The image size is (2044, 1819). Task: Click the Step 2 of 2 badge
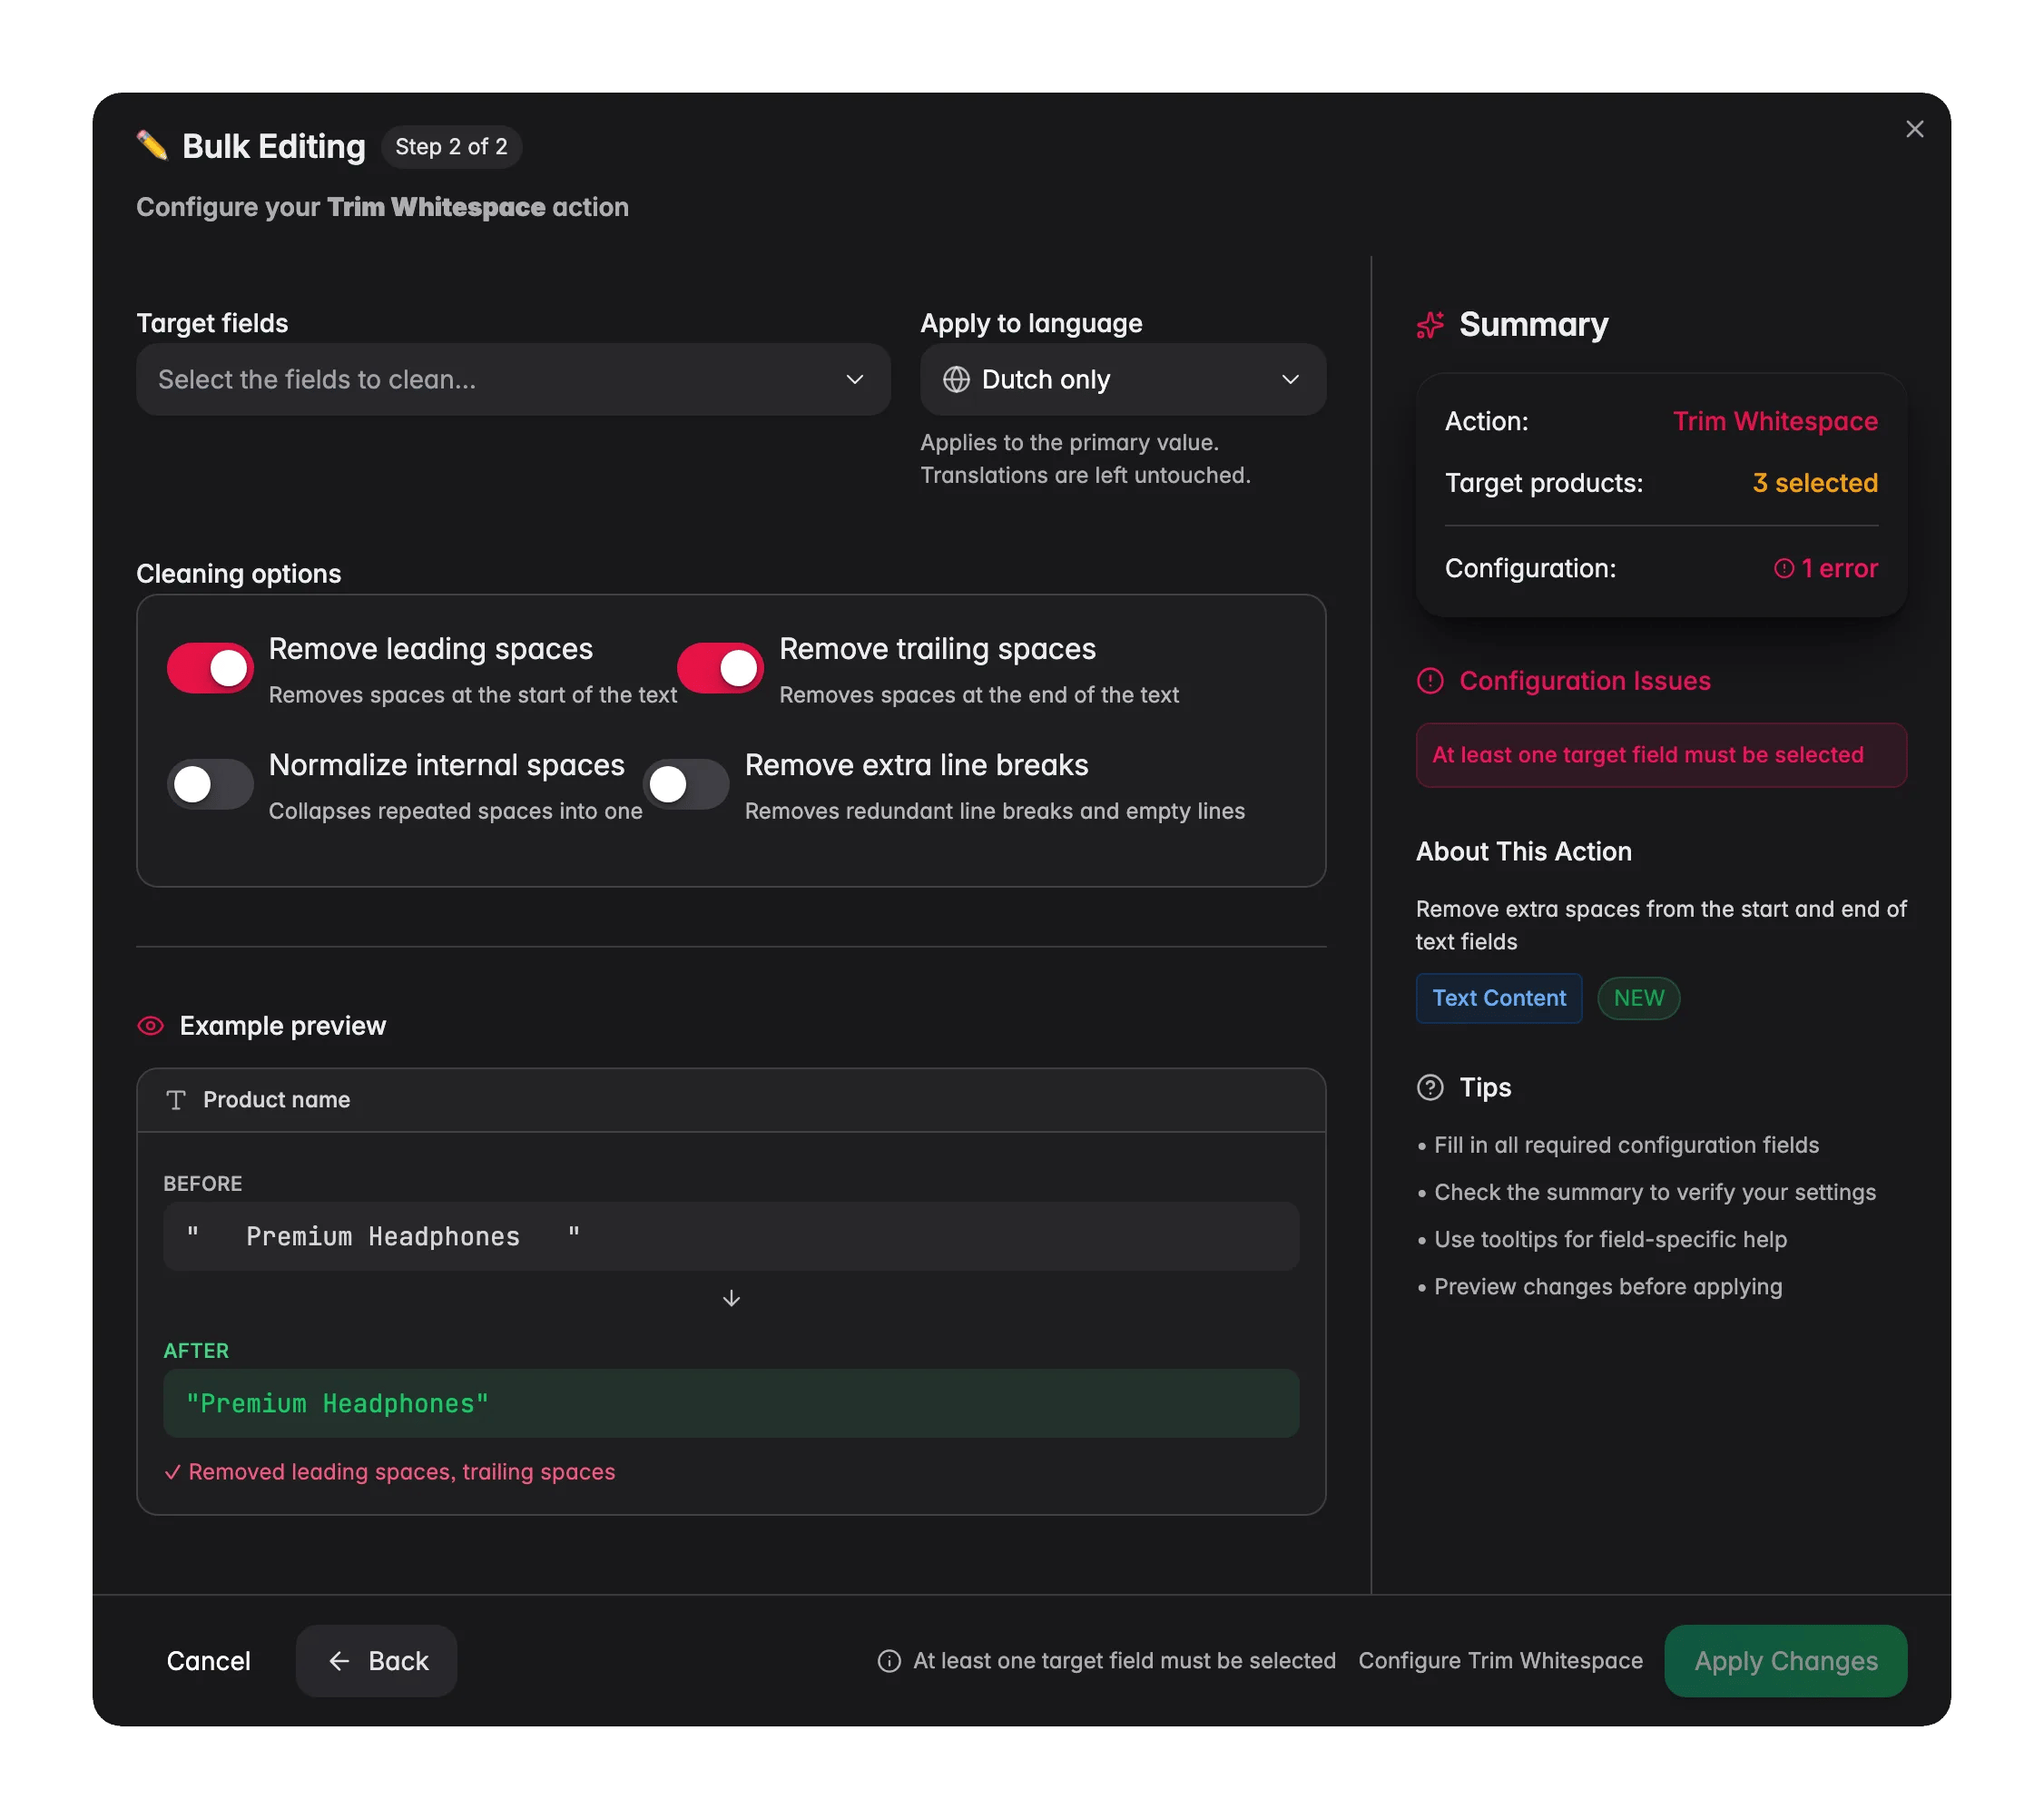point(451,147)
